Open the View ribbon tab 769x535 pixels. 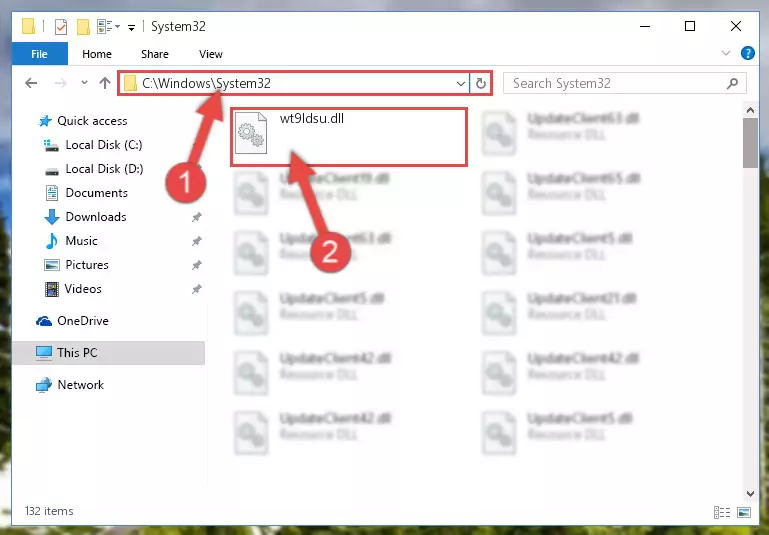coord(211,54)
